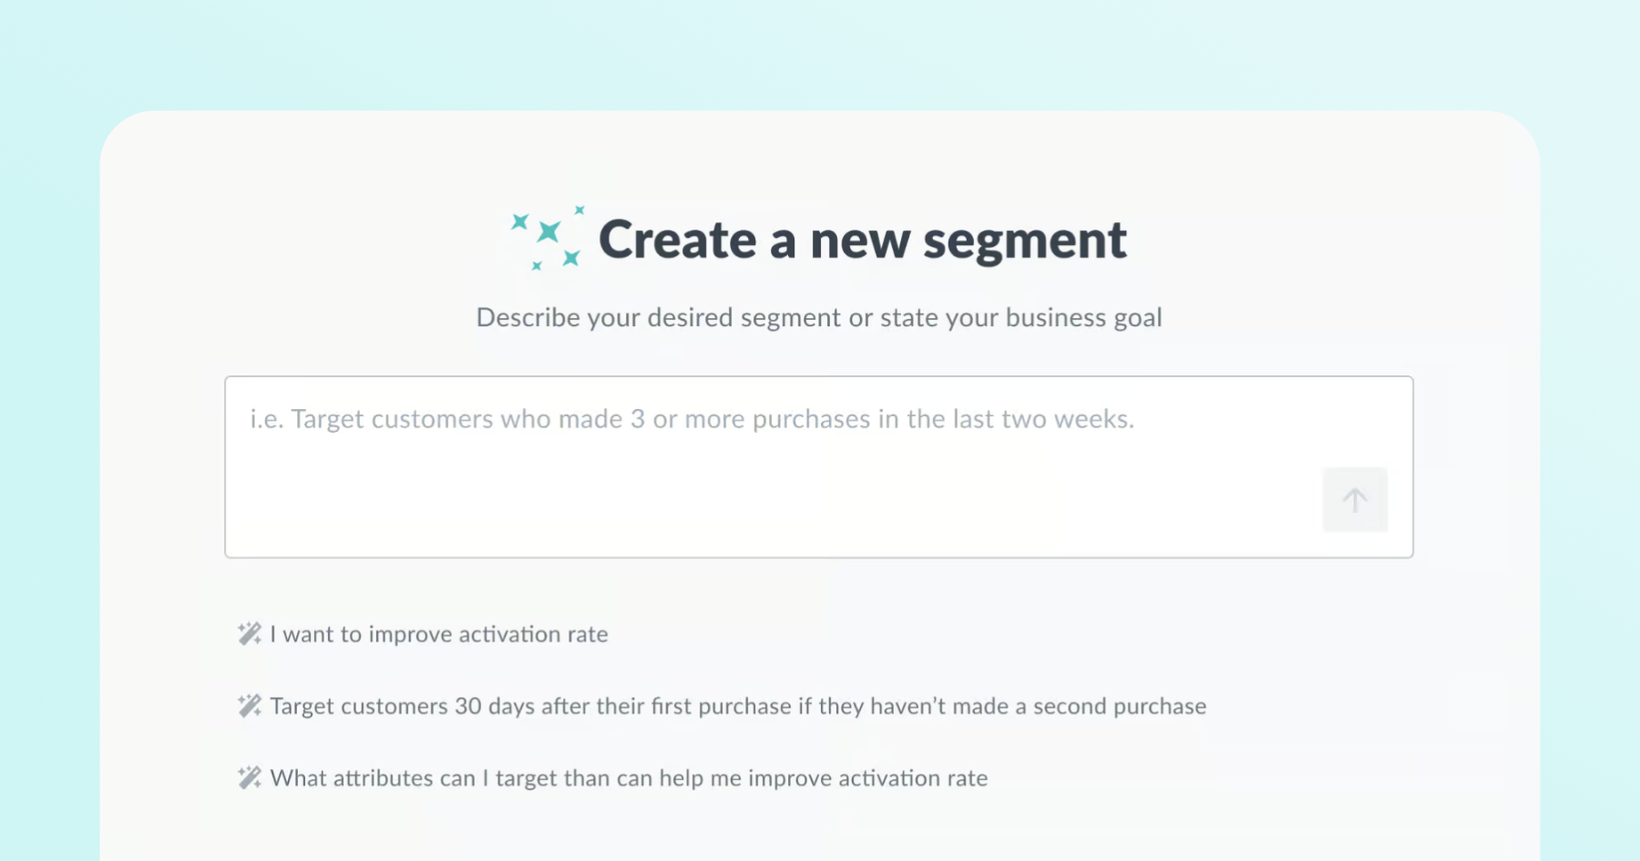Click the largest teal star in the sparkle cluster
The image size is (1640, 861).
(548, 232)
